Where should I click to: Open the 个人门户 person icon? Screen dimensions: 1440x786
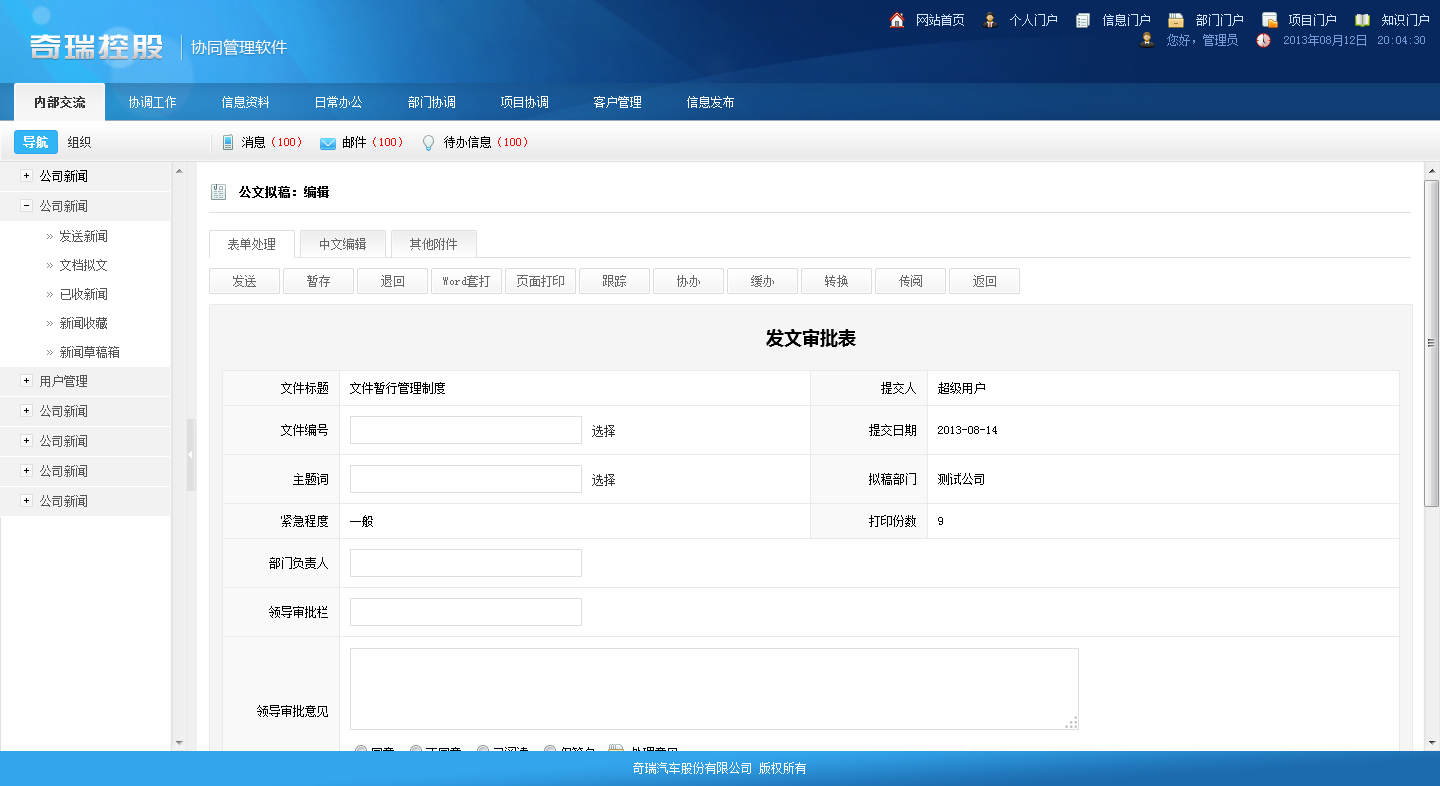click(990, 20)
